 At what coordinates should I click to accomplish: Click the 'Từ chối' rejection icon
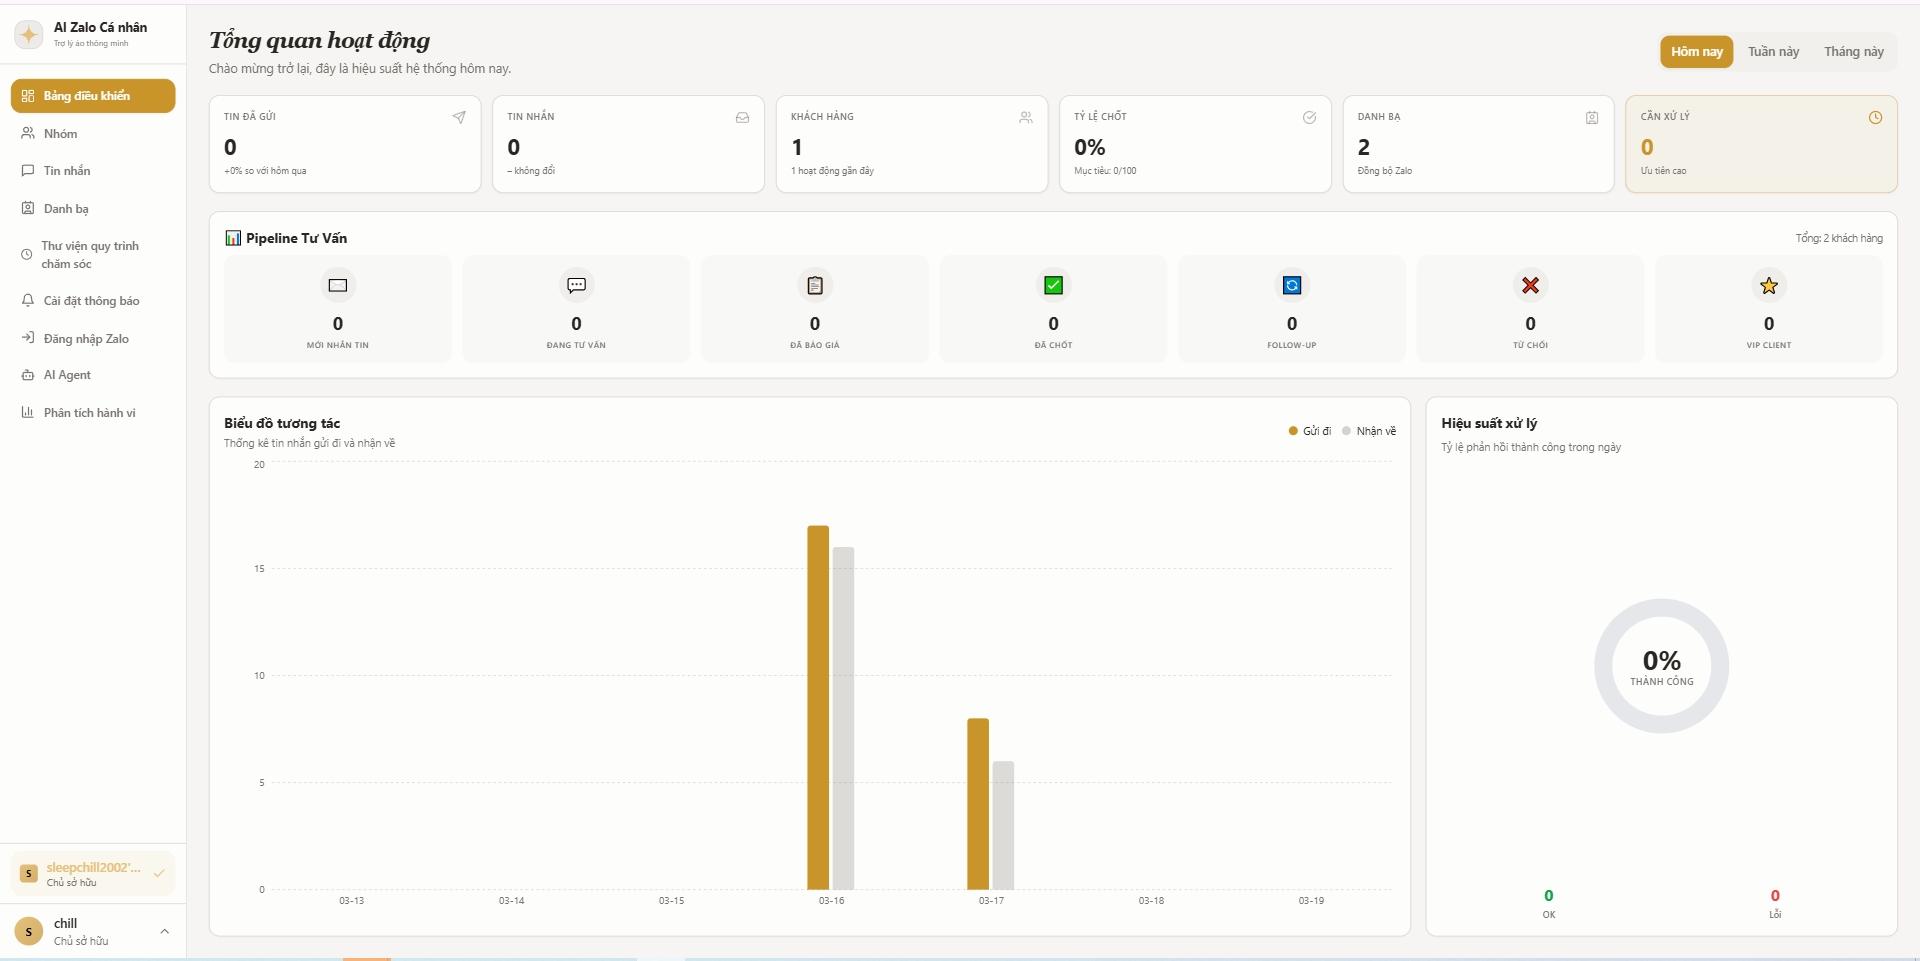pyautogui.click(x=1530, y=285)
